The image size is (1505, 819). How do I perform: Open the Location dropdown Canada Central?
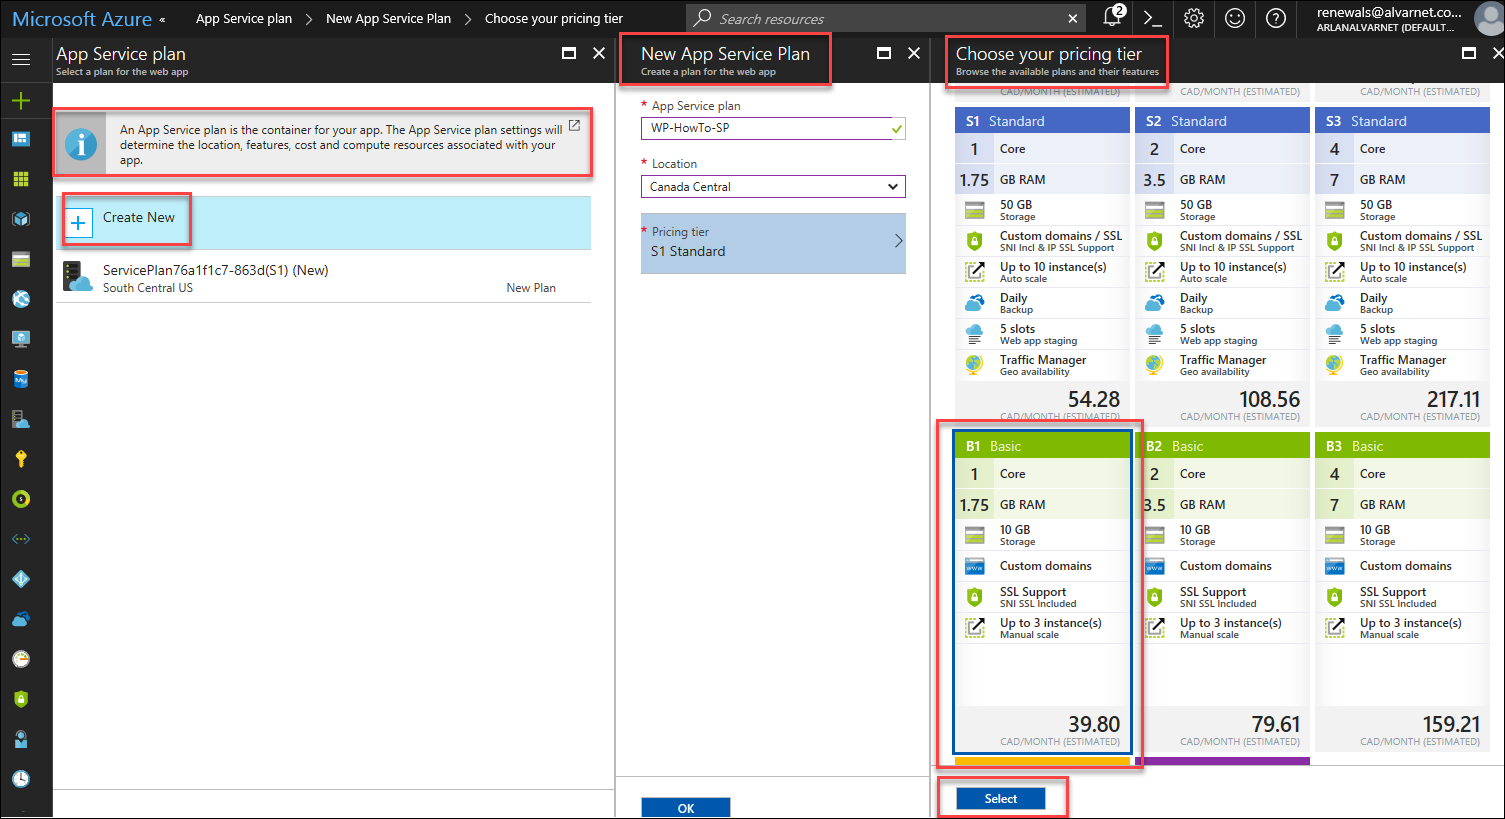click(773, 187)
